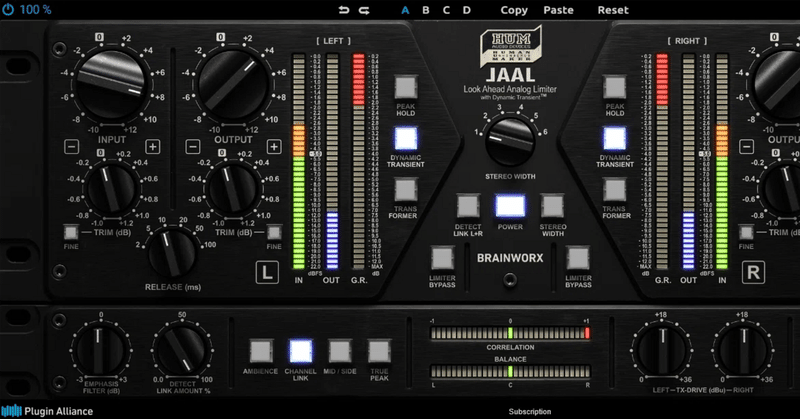The width and height of the screenshot is (800, 419).
Task: Click the HUM Audio Devices logo
Action: (x=510, y=47)
